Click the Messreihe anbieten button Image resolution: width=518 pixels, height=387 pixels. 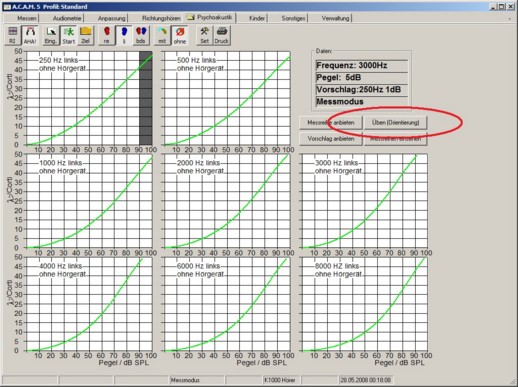[331, 122]
